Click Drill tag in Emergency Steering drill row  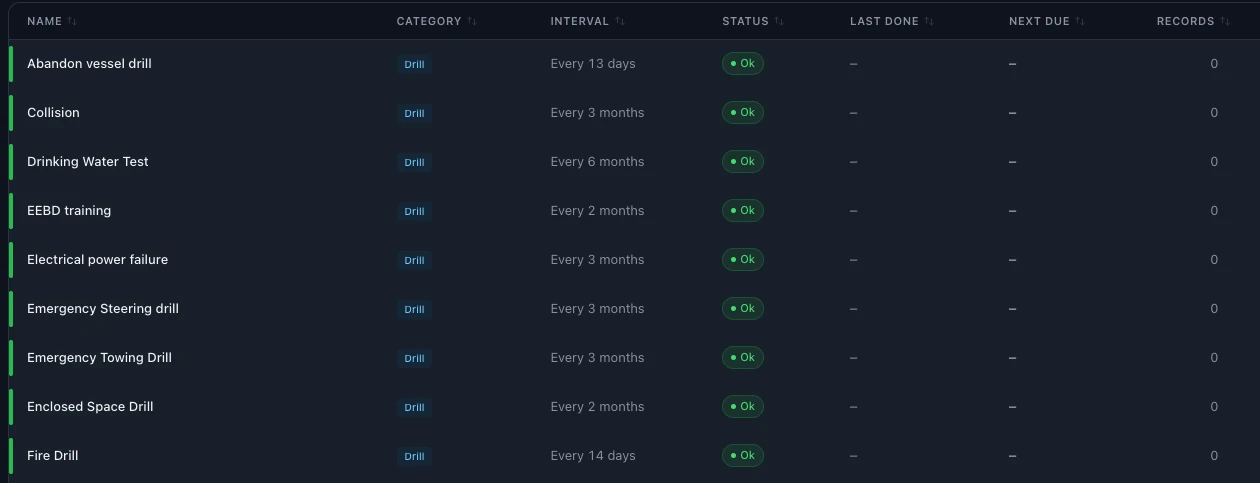point(414,309)
